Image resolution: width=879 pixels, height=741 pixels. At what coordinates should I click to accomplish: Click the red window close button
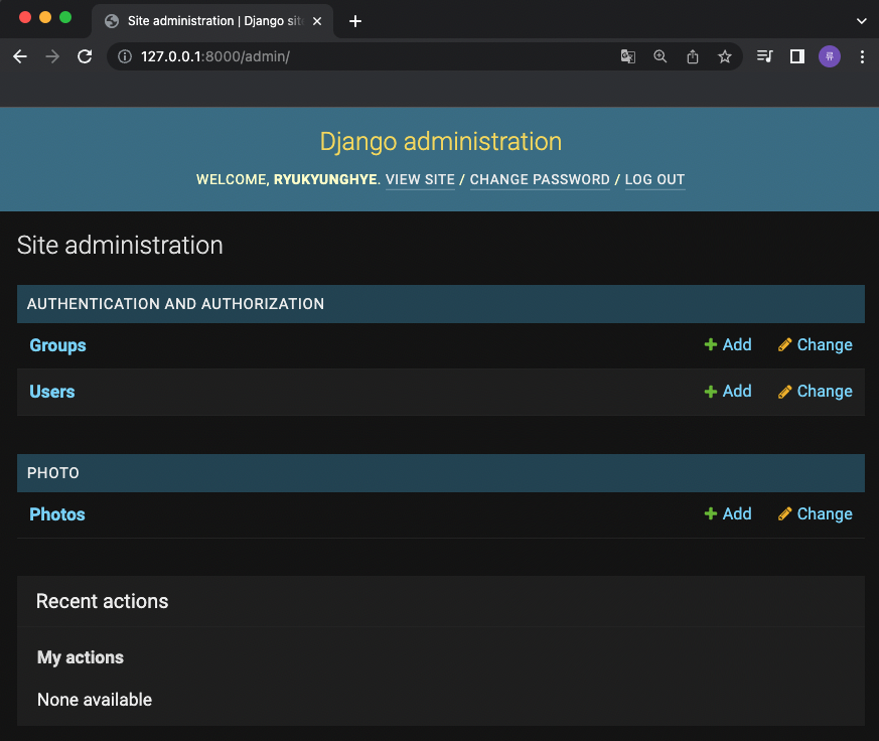25,17
